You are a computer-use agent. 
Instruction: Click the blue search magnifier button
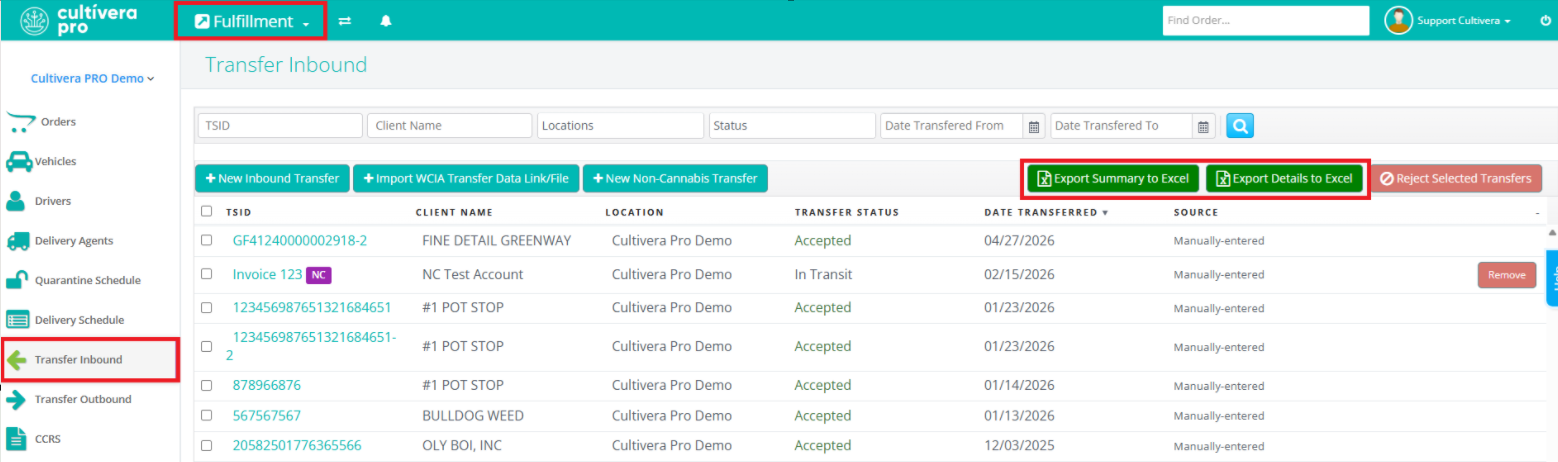(1240, 126)
